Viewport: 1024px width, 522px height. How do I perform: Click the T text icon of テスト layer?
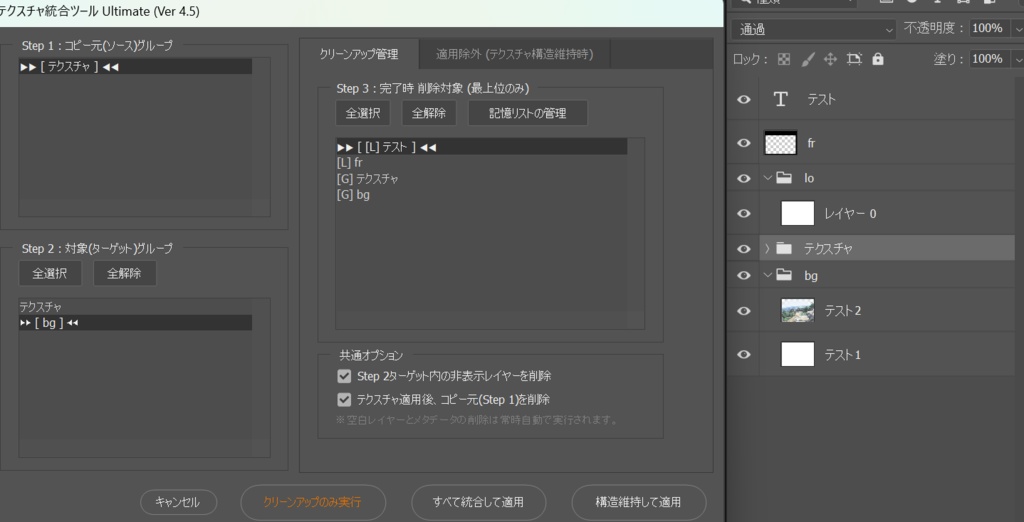click(780, 99)
